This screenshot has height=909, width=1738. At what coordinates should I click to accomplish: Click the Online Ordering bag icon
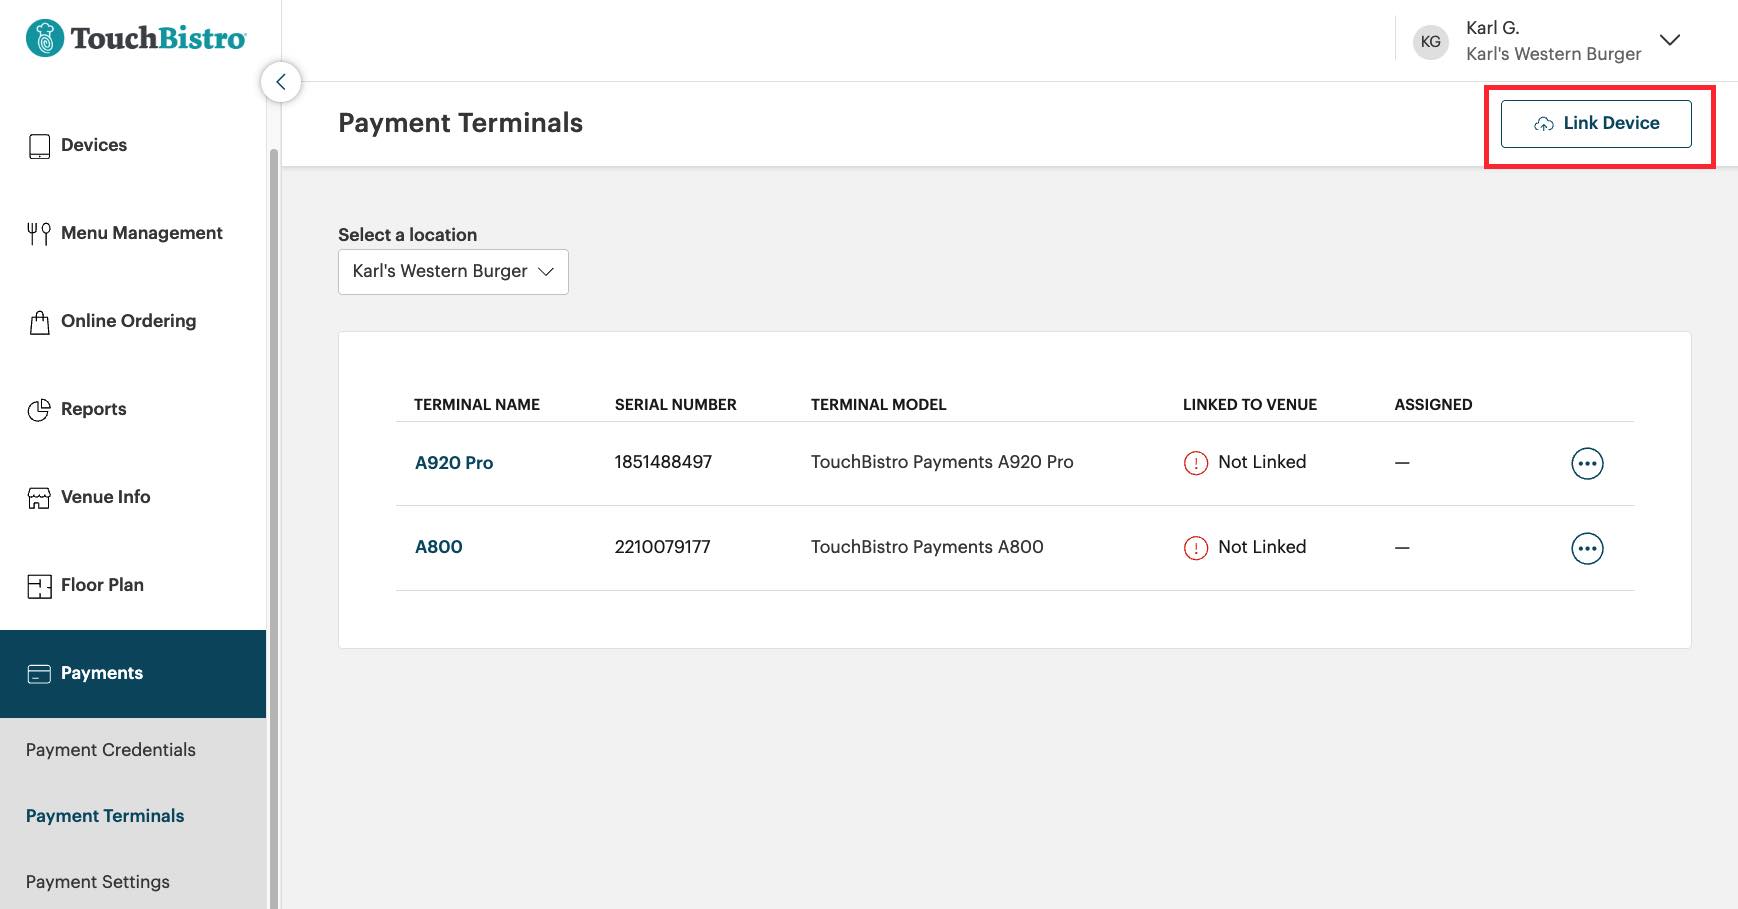pos(39,321)
